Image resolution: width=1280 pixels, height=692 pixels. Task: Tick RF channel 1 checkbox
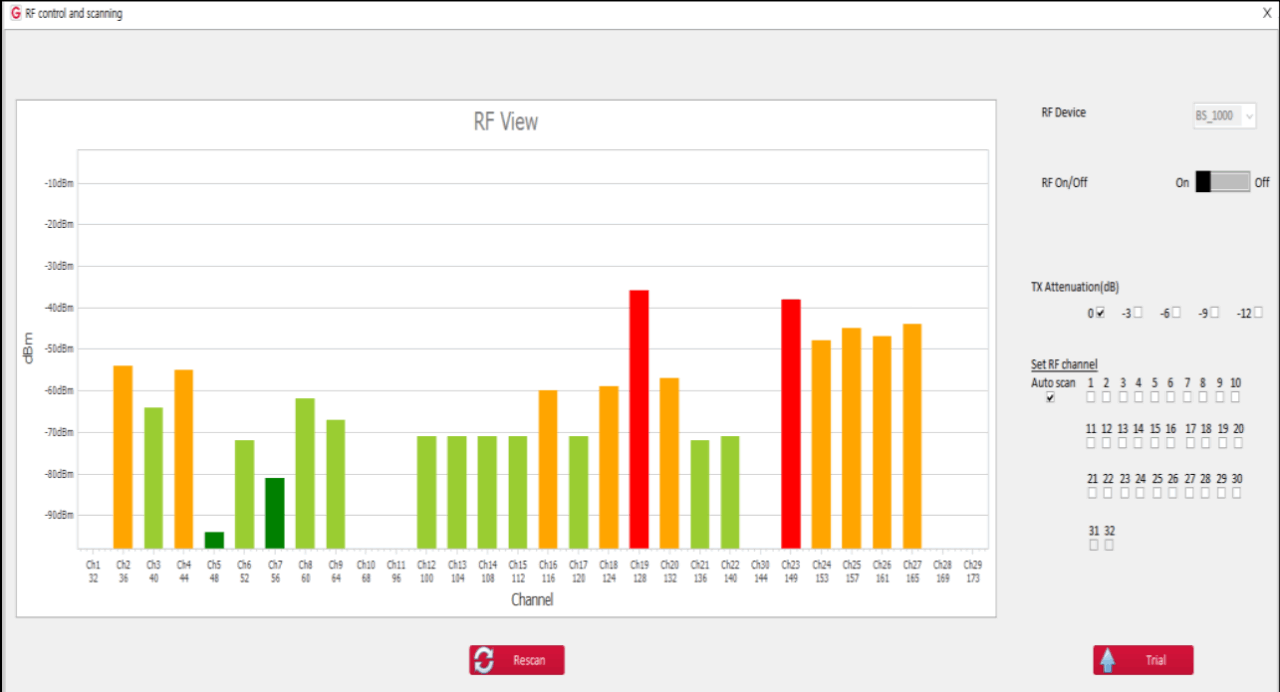pos(1092,397)
